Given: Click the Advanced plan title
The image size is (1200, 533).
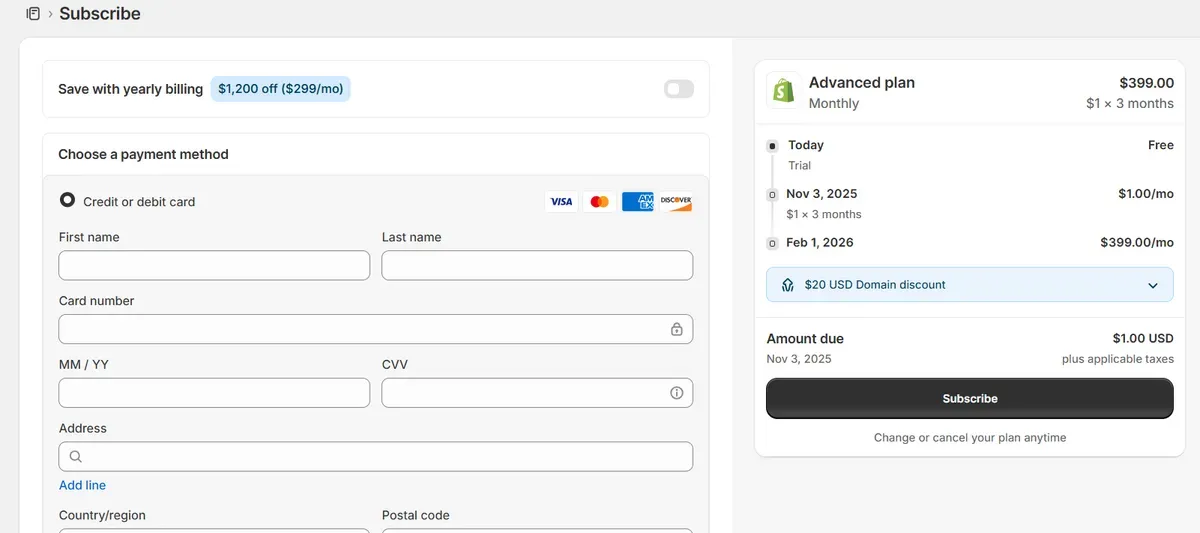Looking at the screenshot, I should 861,83.
